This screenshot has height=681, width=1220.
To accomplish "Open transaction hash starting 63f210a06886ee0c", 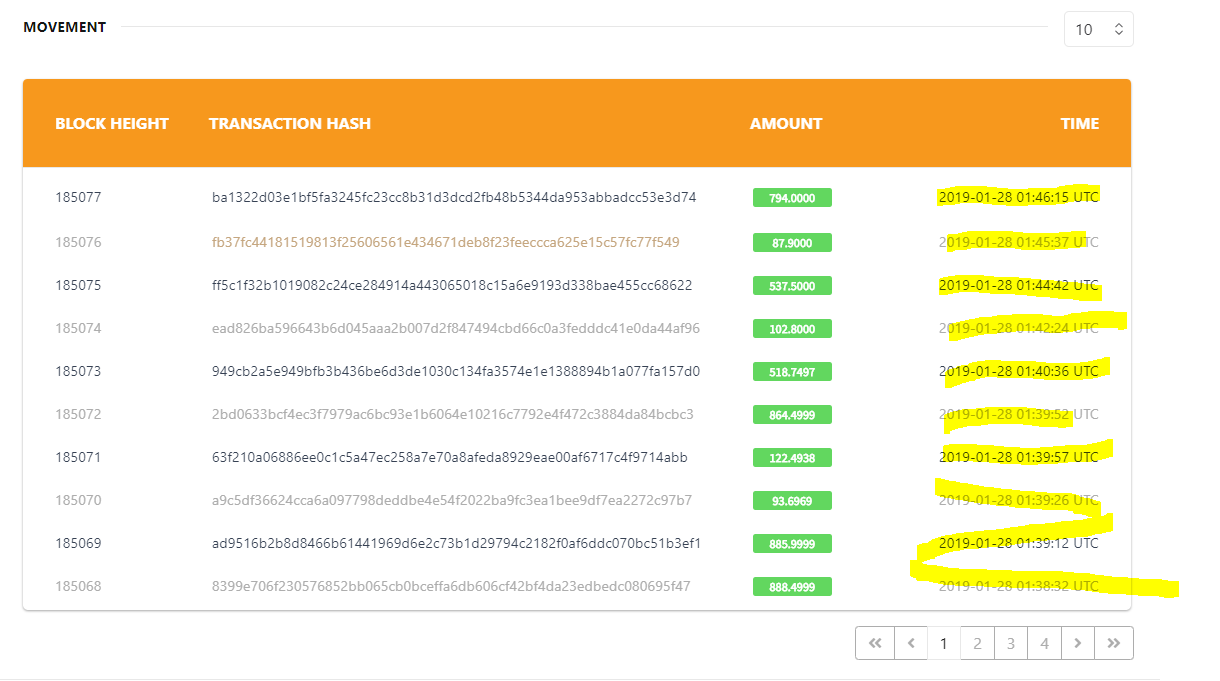I will coord(450,457).
